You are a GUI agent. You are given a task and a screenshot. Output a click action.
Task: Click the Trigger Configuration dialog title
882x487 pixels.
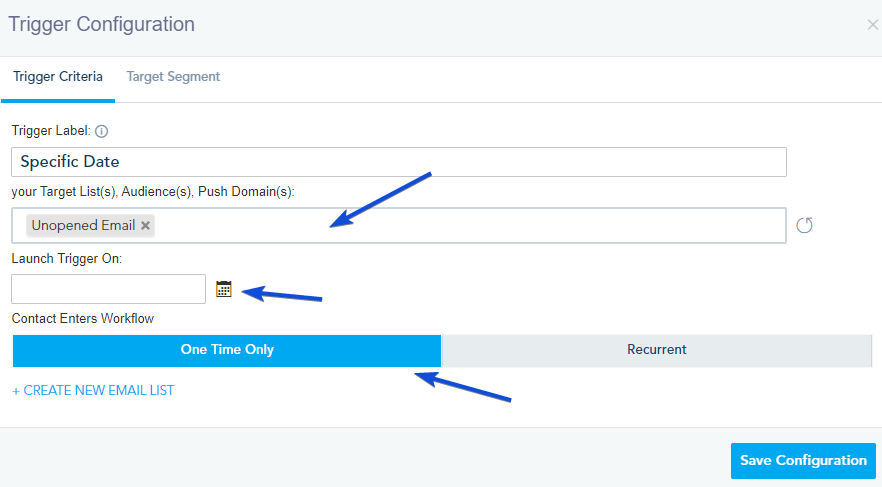(x=102, y=24)
